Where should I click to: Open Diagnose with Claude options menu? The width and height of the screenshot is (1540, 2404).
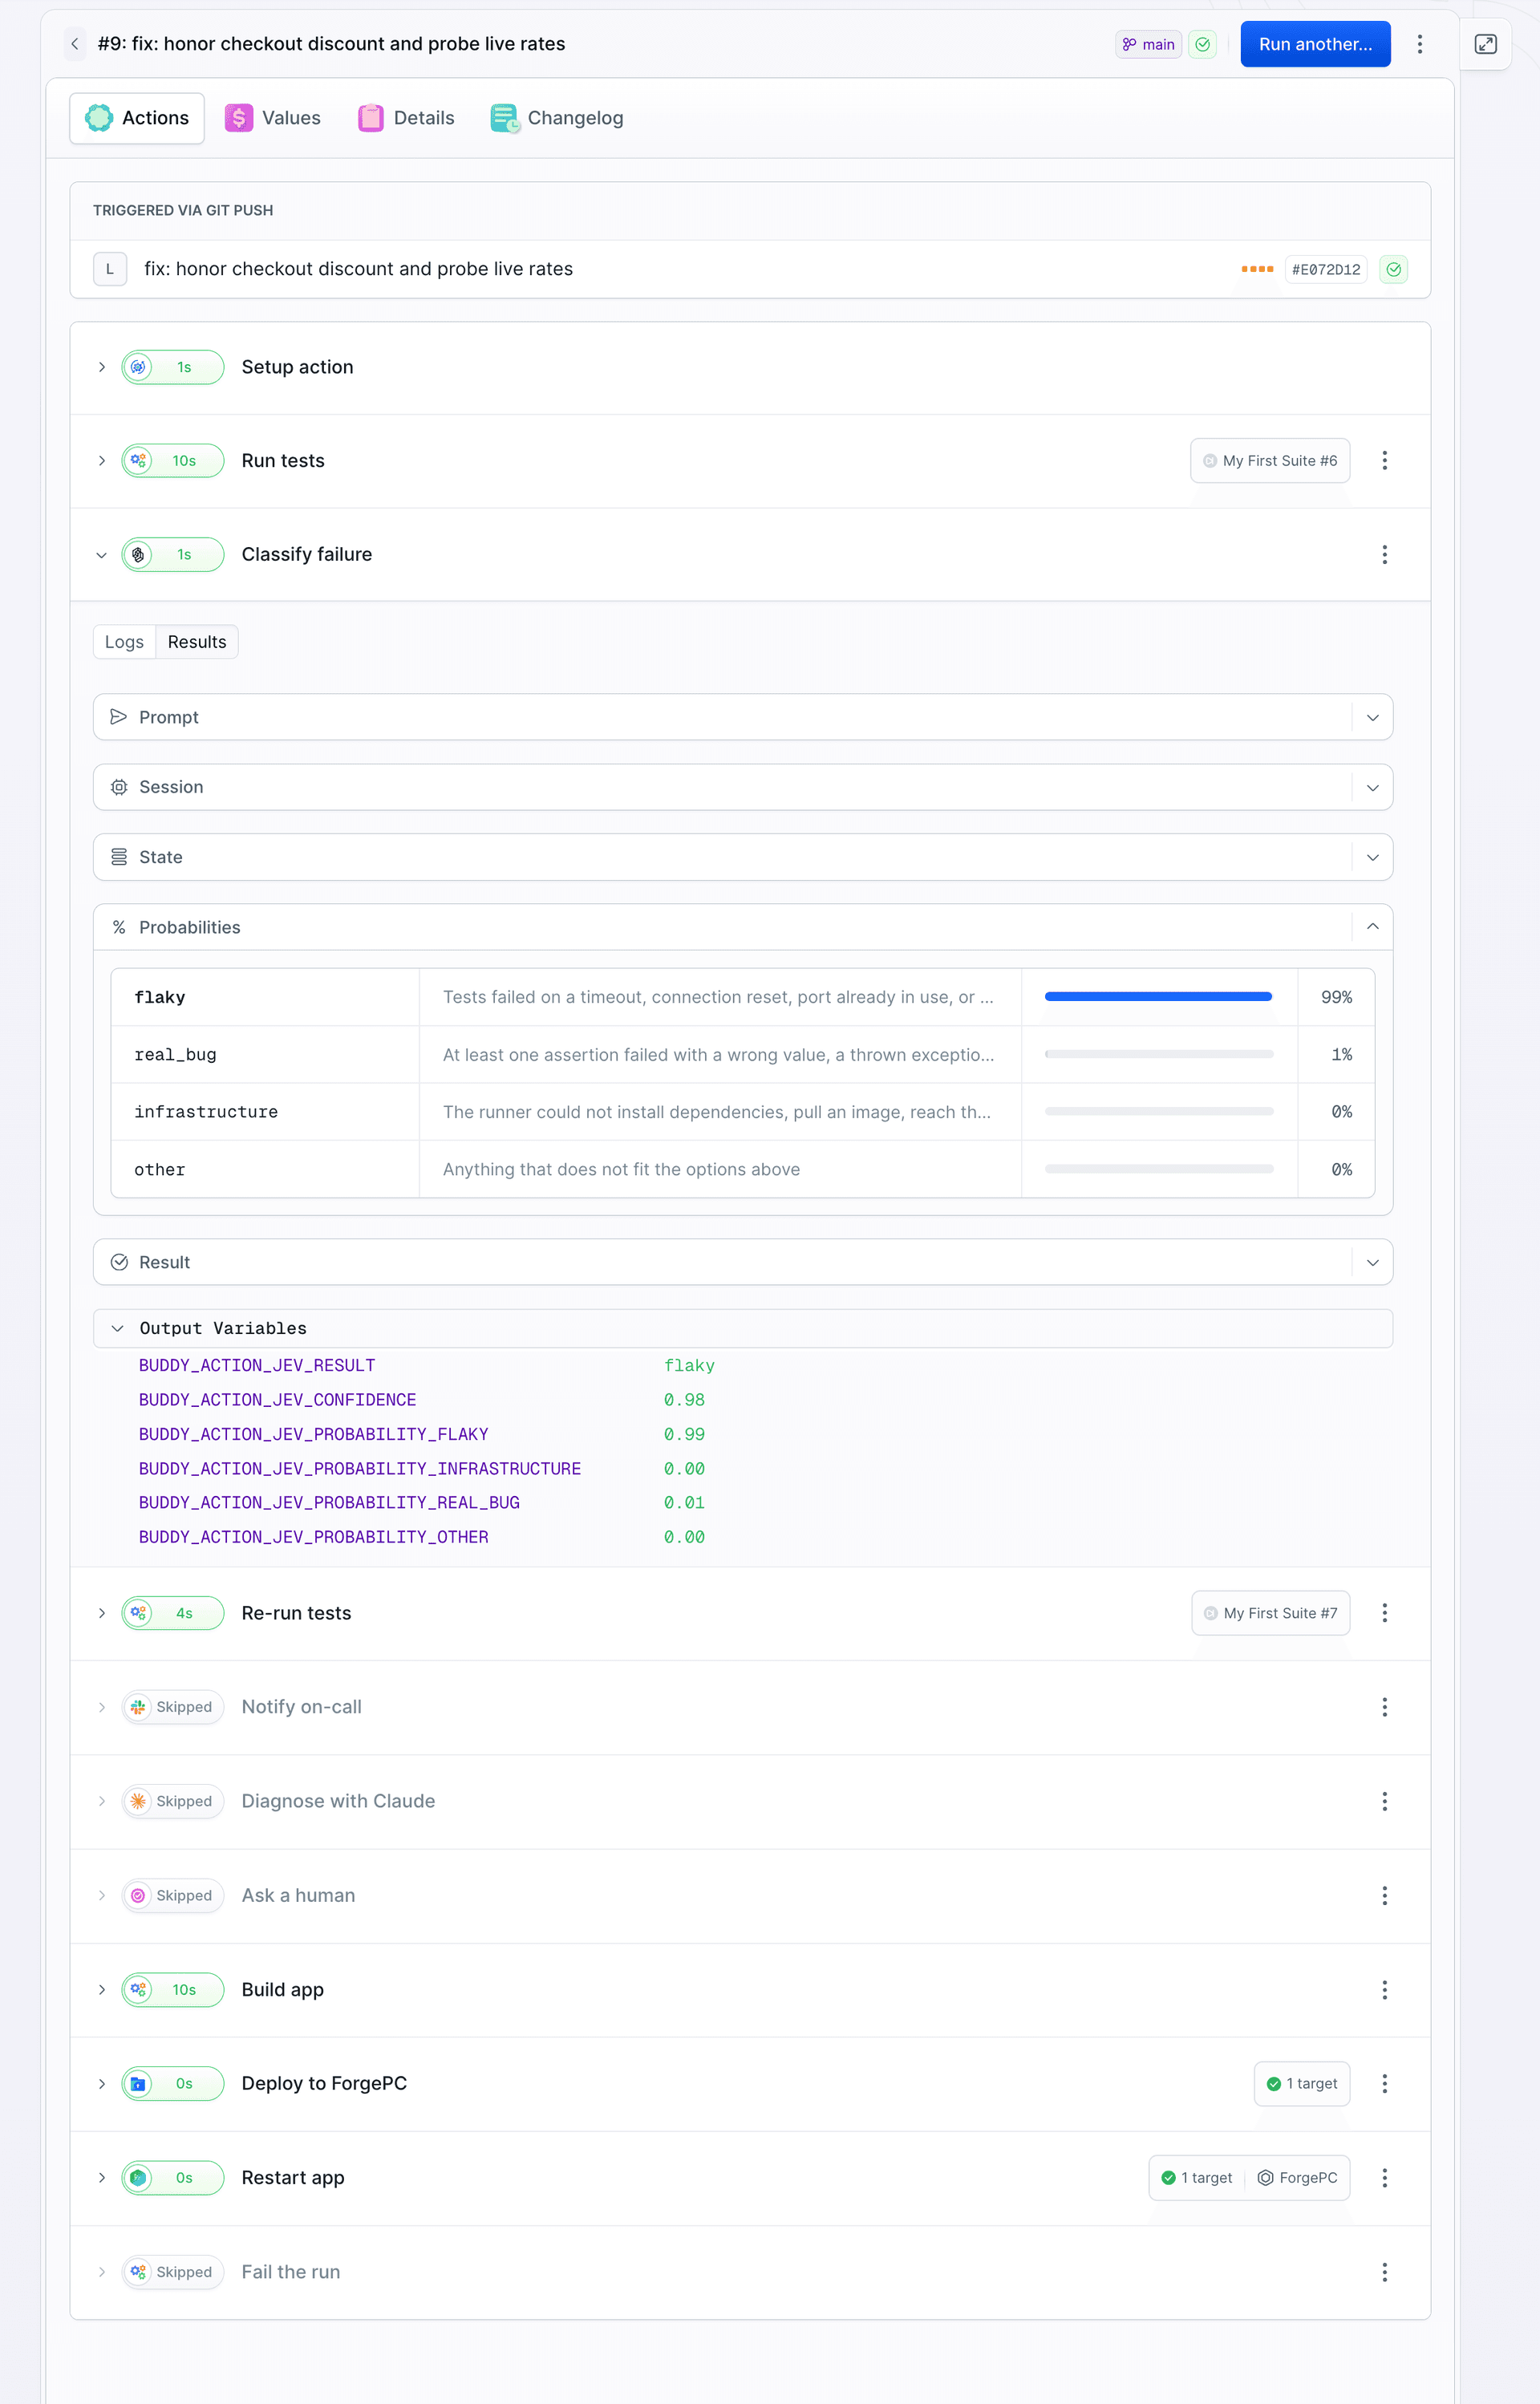(x=1384, y=1802)
